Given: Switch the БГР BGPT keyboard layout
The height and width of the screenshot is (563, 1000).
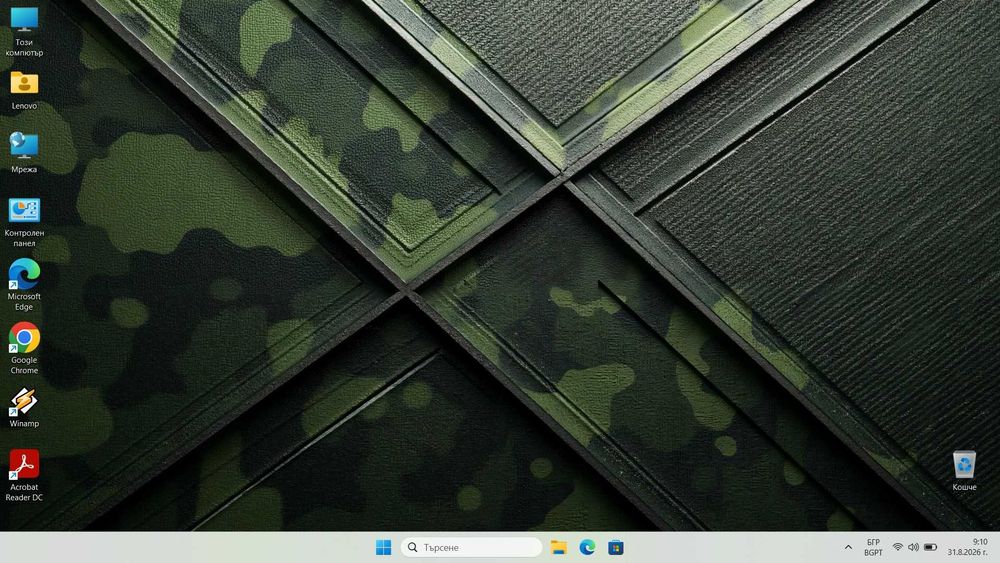Looking at the screenshot, I should click(873, 547).
